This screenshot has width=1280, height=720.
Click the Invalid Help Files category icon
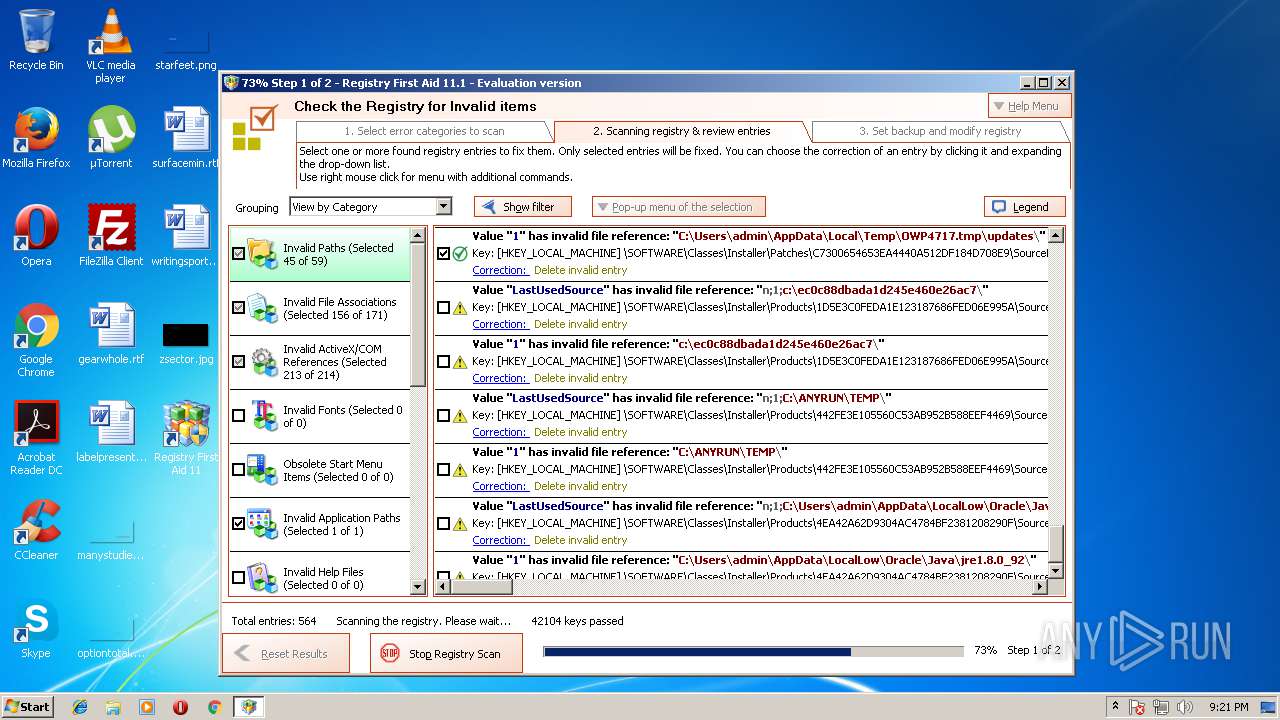[263, 578]
